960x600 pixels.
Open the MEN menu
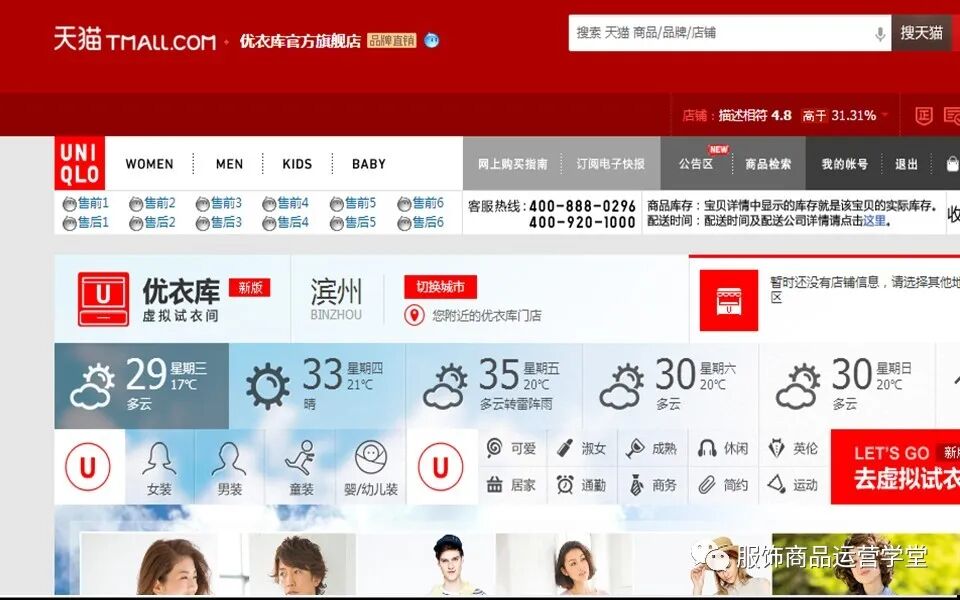pos(229,164)
